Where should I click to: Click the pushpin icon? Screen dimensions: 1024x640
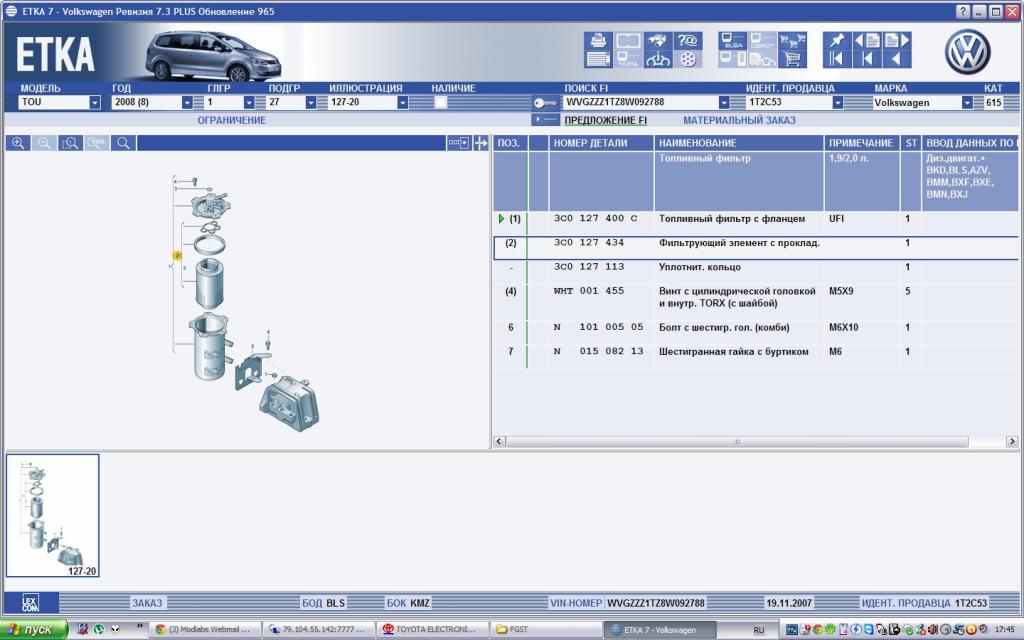(x=837, y=40)
